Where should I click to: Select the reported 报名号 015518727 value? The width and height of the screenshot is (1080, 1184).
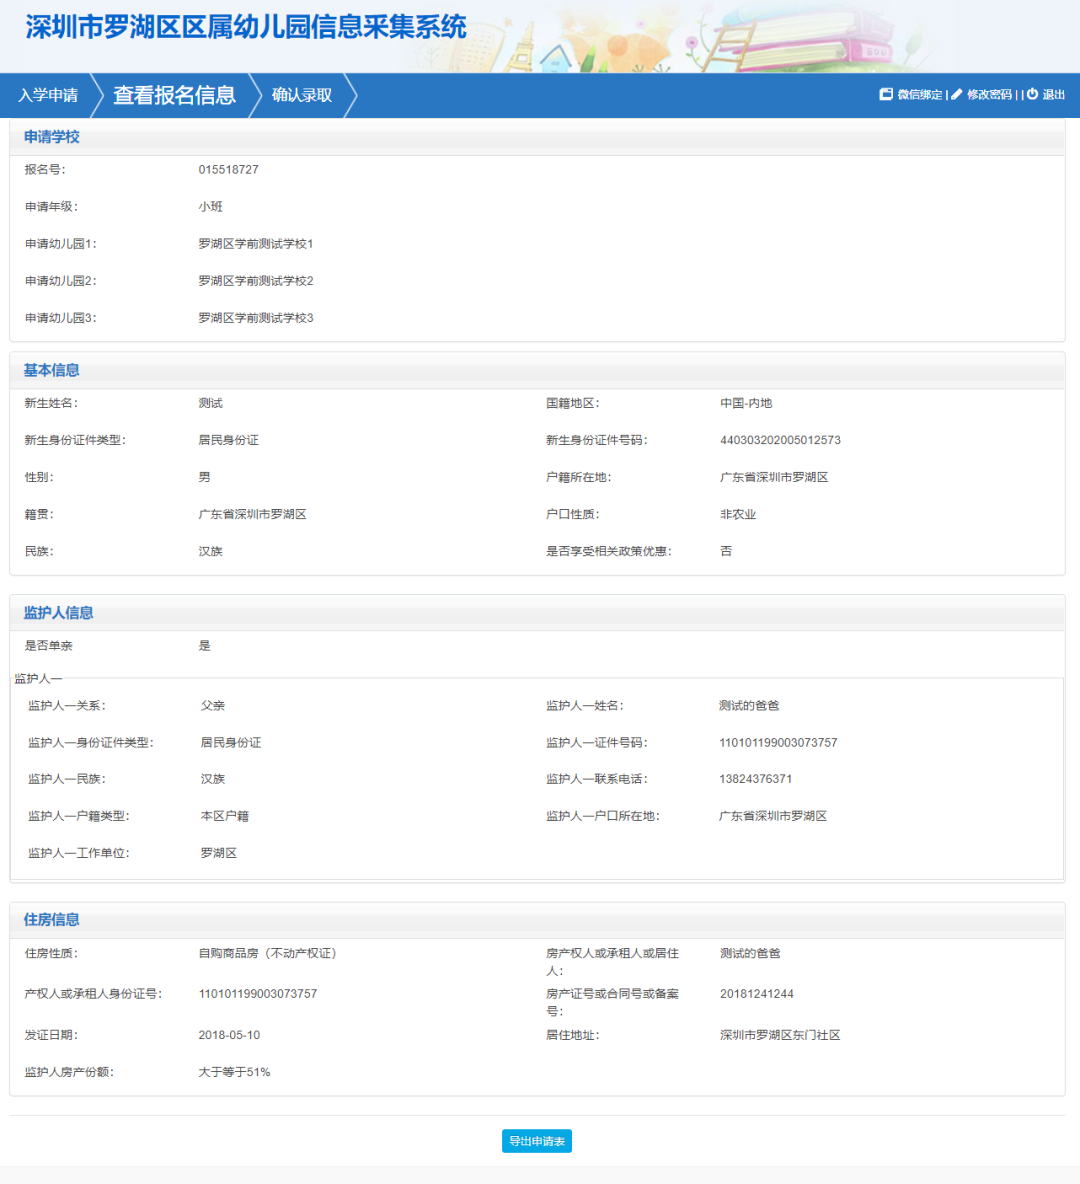pos(227,169)
